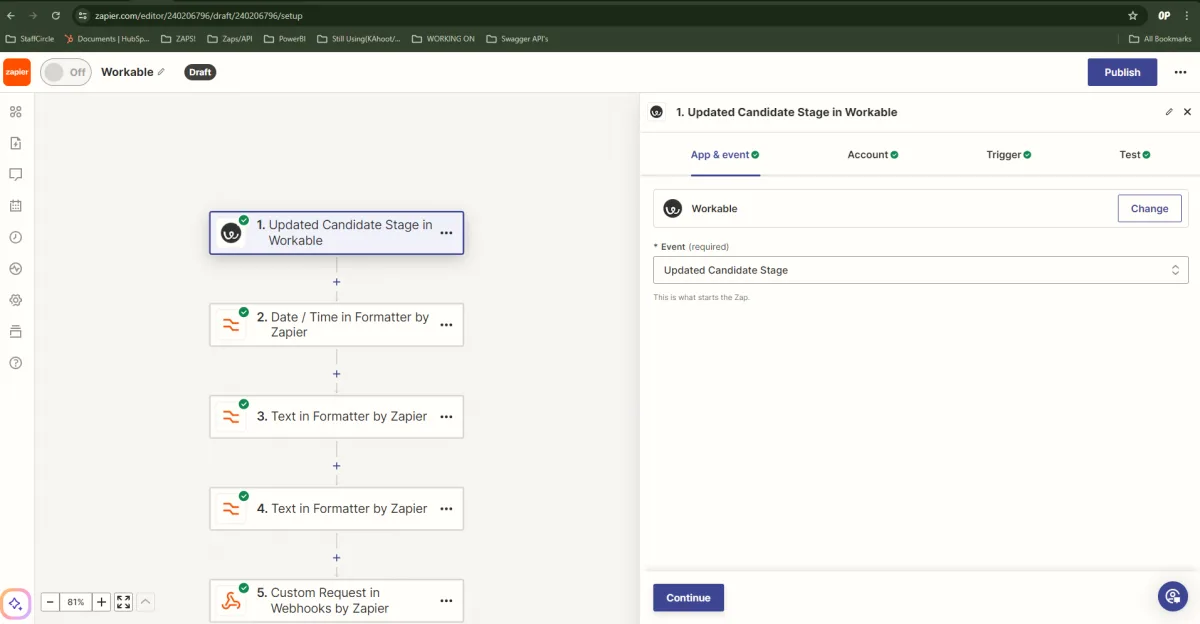This screenshot has height=624, width=1200.
Task: Fit the canvas to view icon
Action: coord(123,602)
